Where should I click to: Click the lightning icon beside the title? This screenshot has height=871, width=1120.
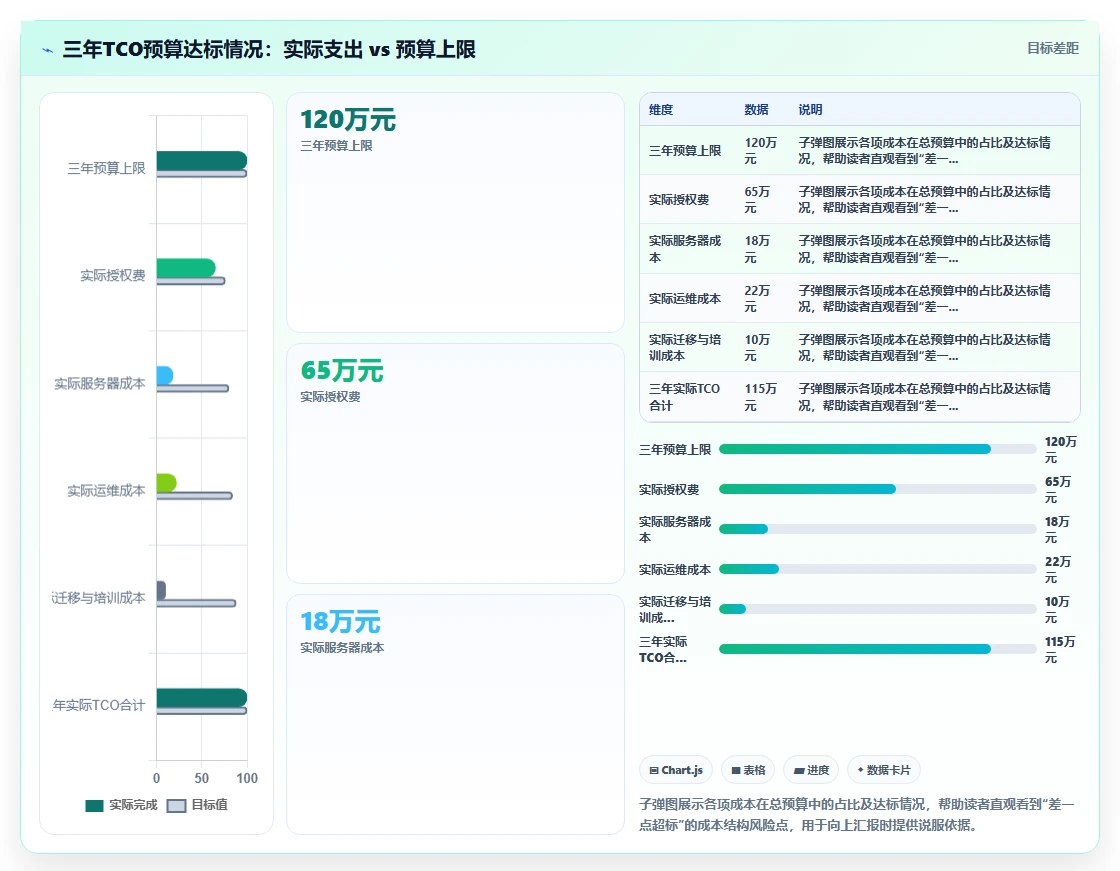click(x=48, y=50)
